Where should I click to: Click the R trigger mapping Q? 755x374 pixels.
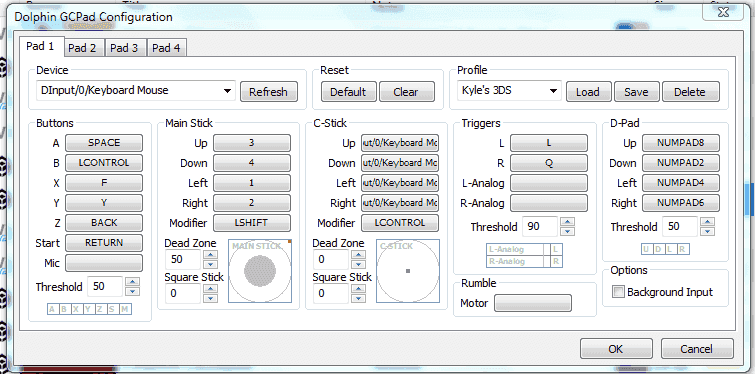[x=549, y=163]
